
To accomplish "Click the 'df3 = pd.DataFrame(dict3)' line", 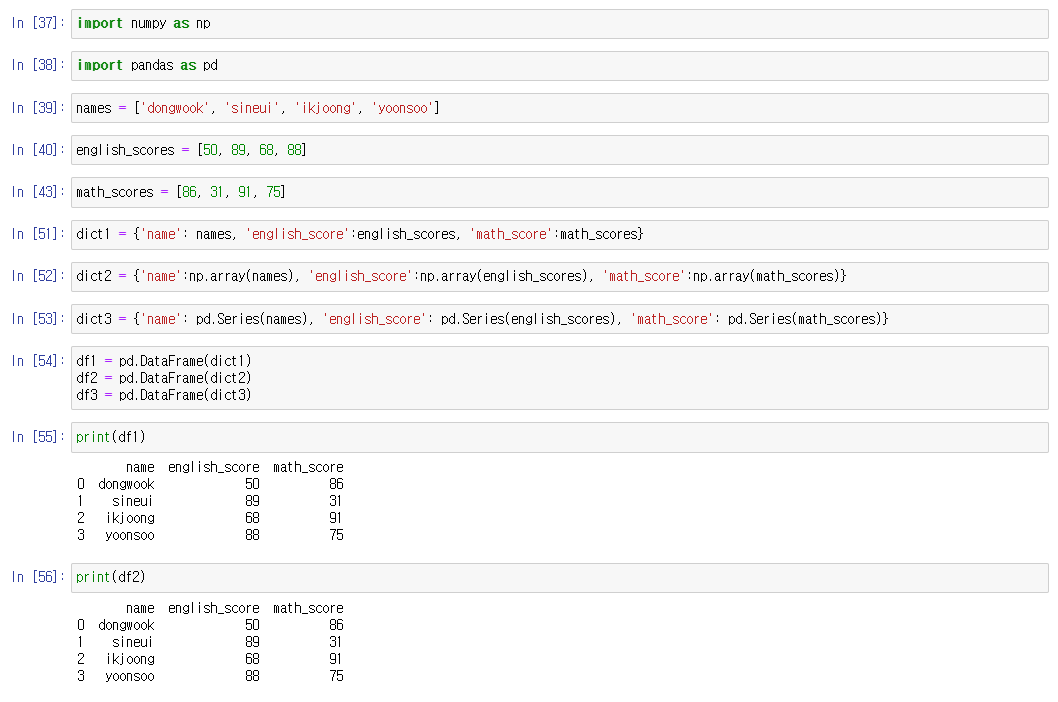I will 163,395.
